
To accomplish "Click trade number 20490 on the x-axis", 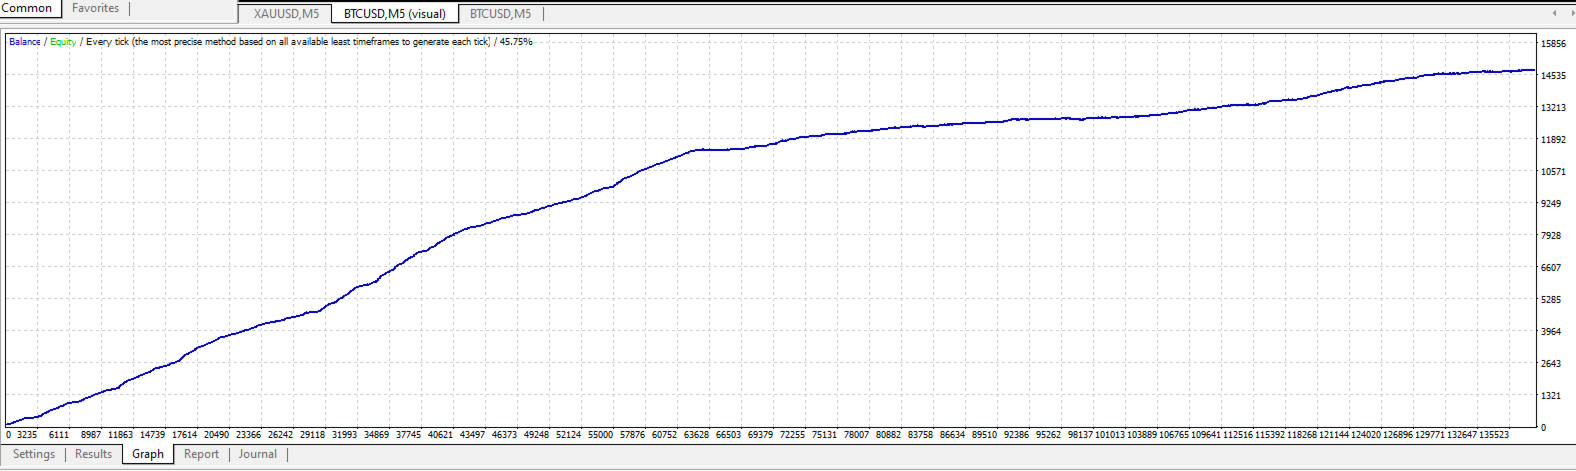I will click(216, 435).
